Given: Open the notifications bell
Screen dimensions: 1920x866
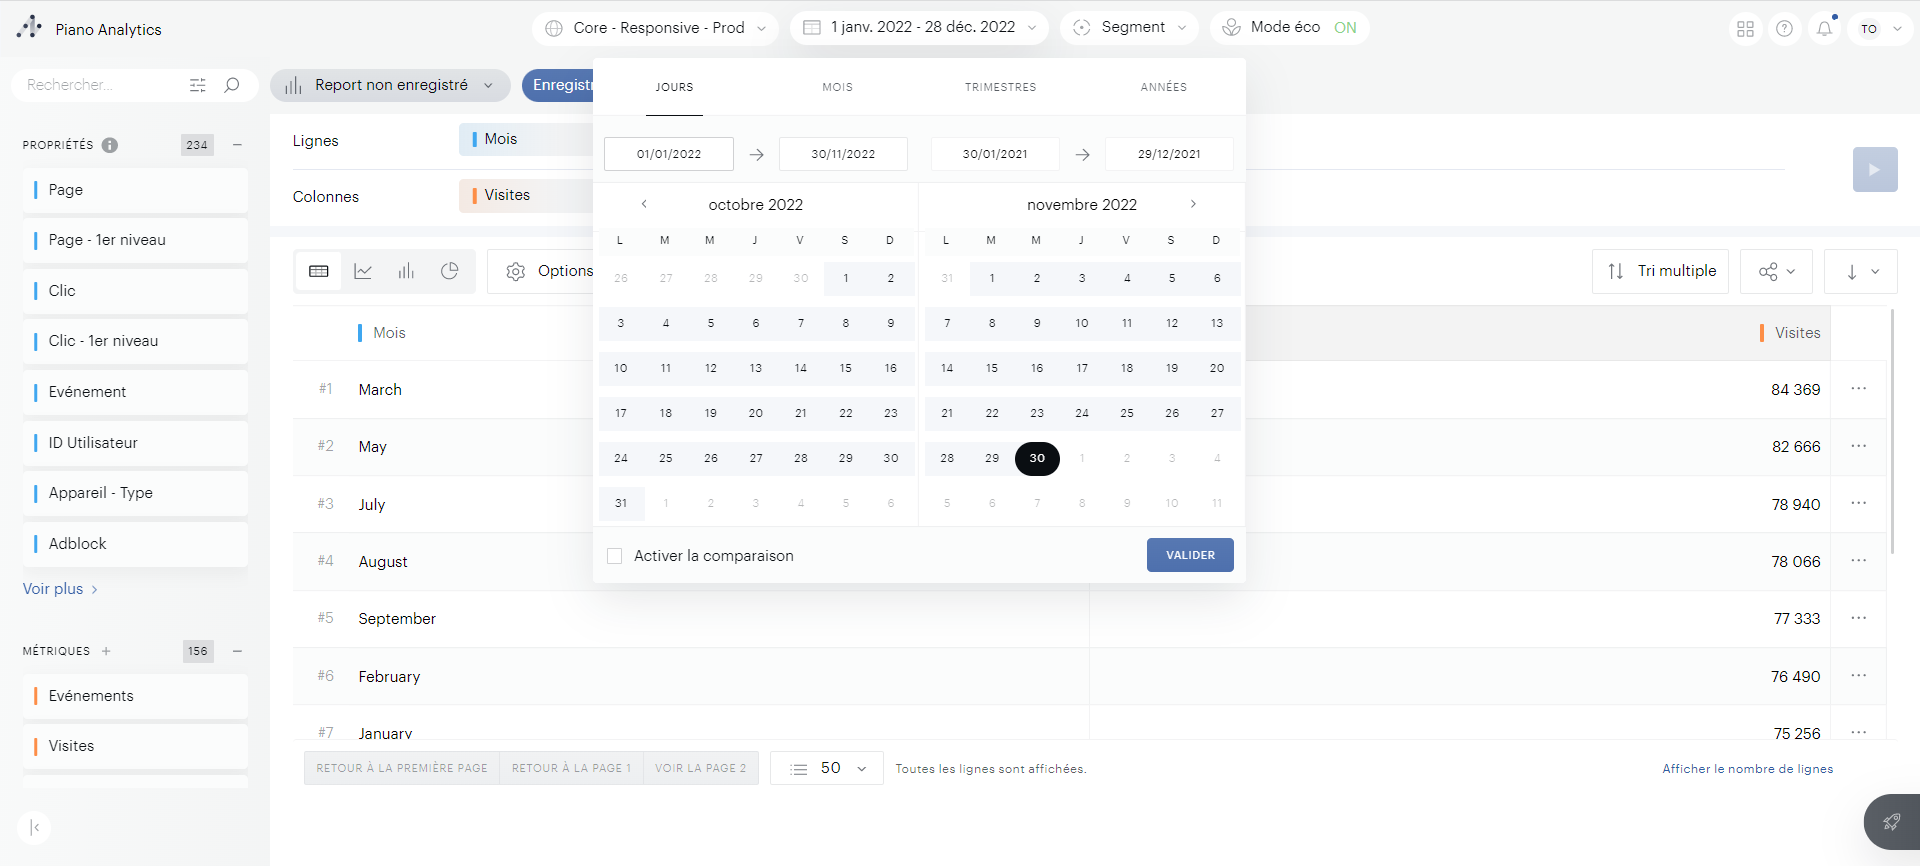Looking at the screenshot, I should (x=1824, y=29).
